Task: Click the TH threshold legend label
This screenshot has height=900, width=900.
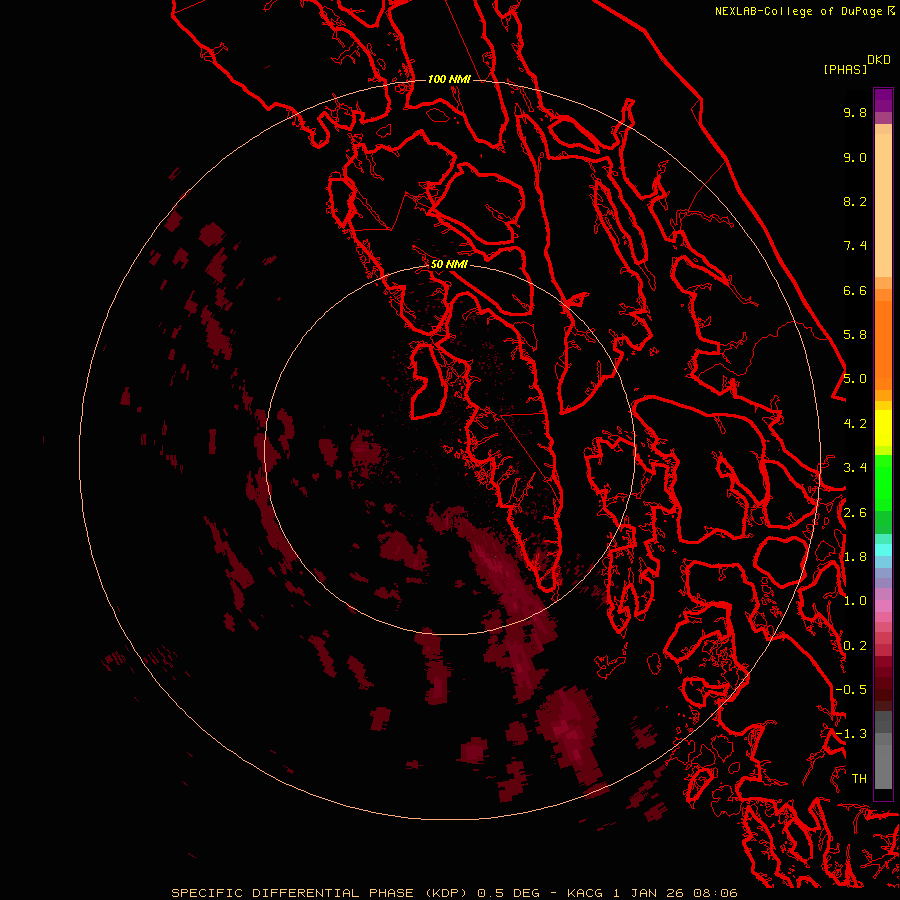Action: coord(859,779)
